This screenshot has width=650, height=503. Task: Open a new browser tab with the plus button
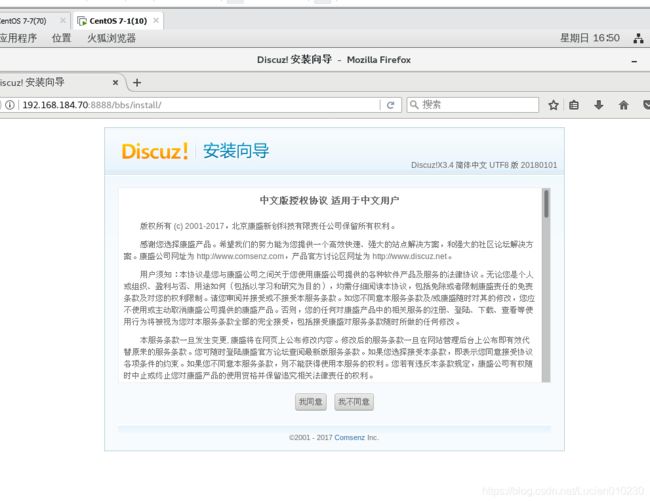pos(137,83)
